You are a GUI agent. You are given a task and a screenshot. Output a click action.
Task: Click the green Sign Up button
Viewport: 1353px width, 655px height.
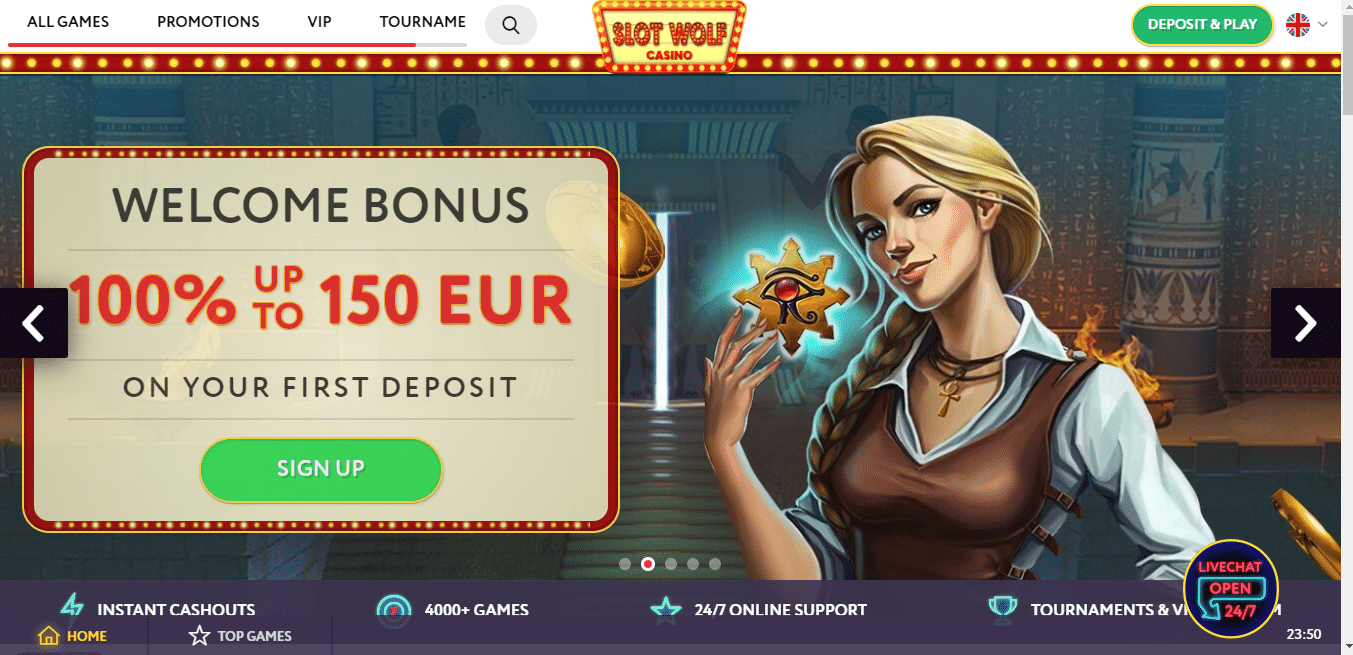tap(321, 469)
